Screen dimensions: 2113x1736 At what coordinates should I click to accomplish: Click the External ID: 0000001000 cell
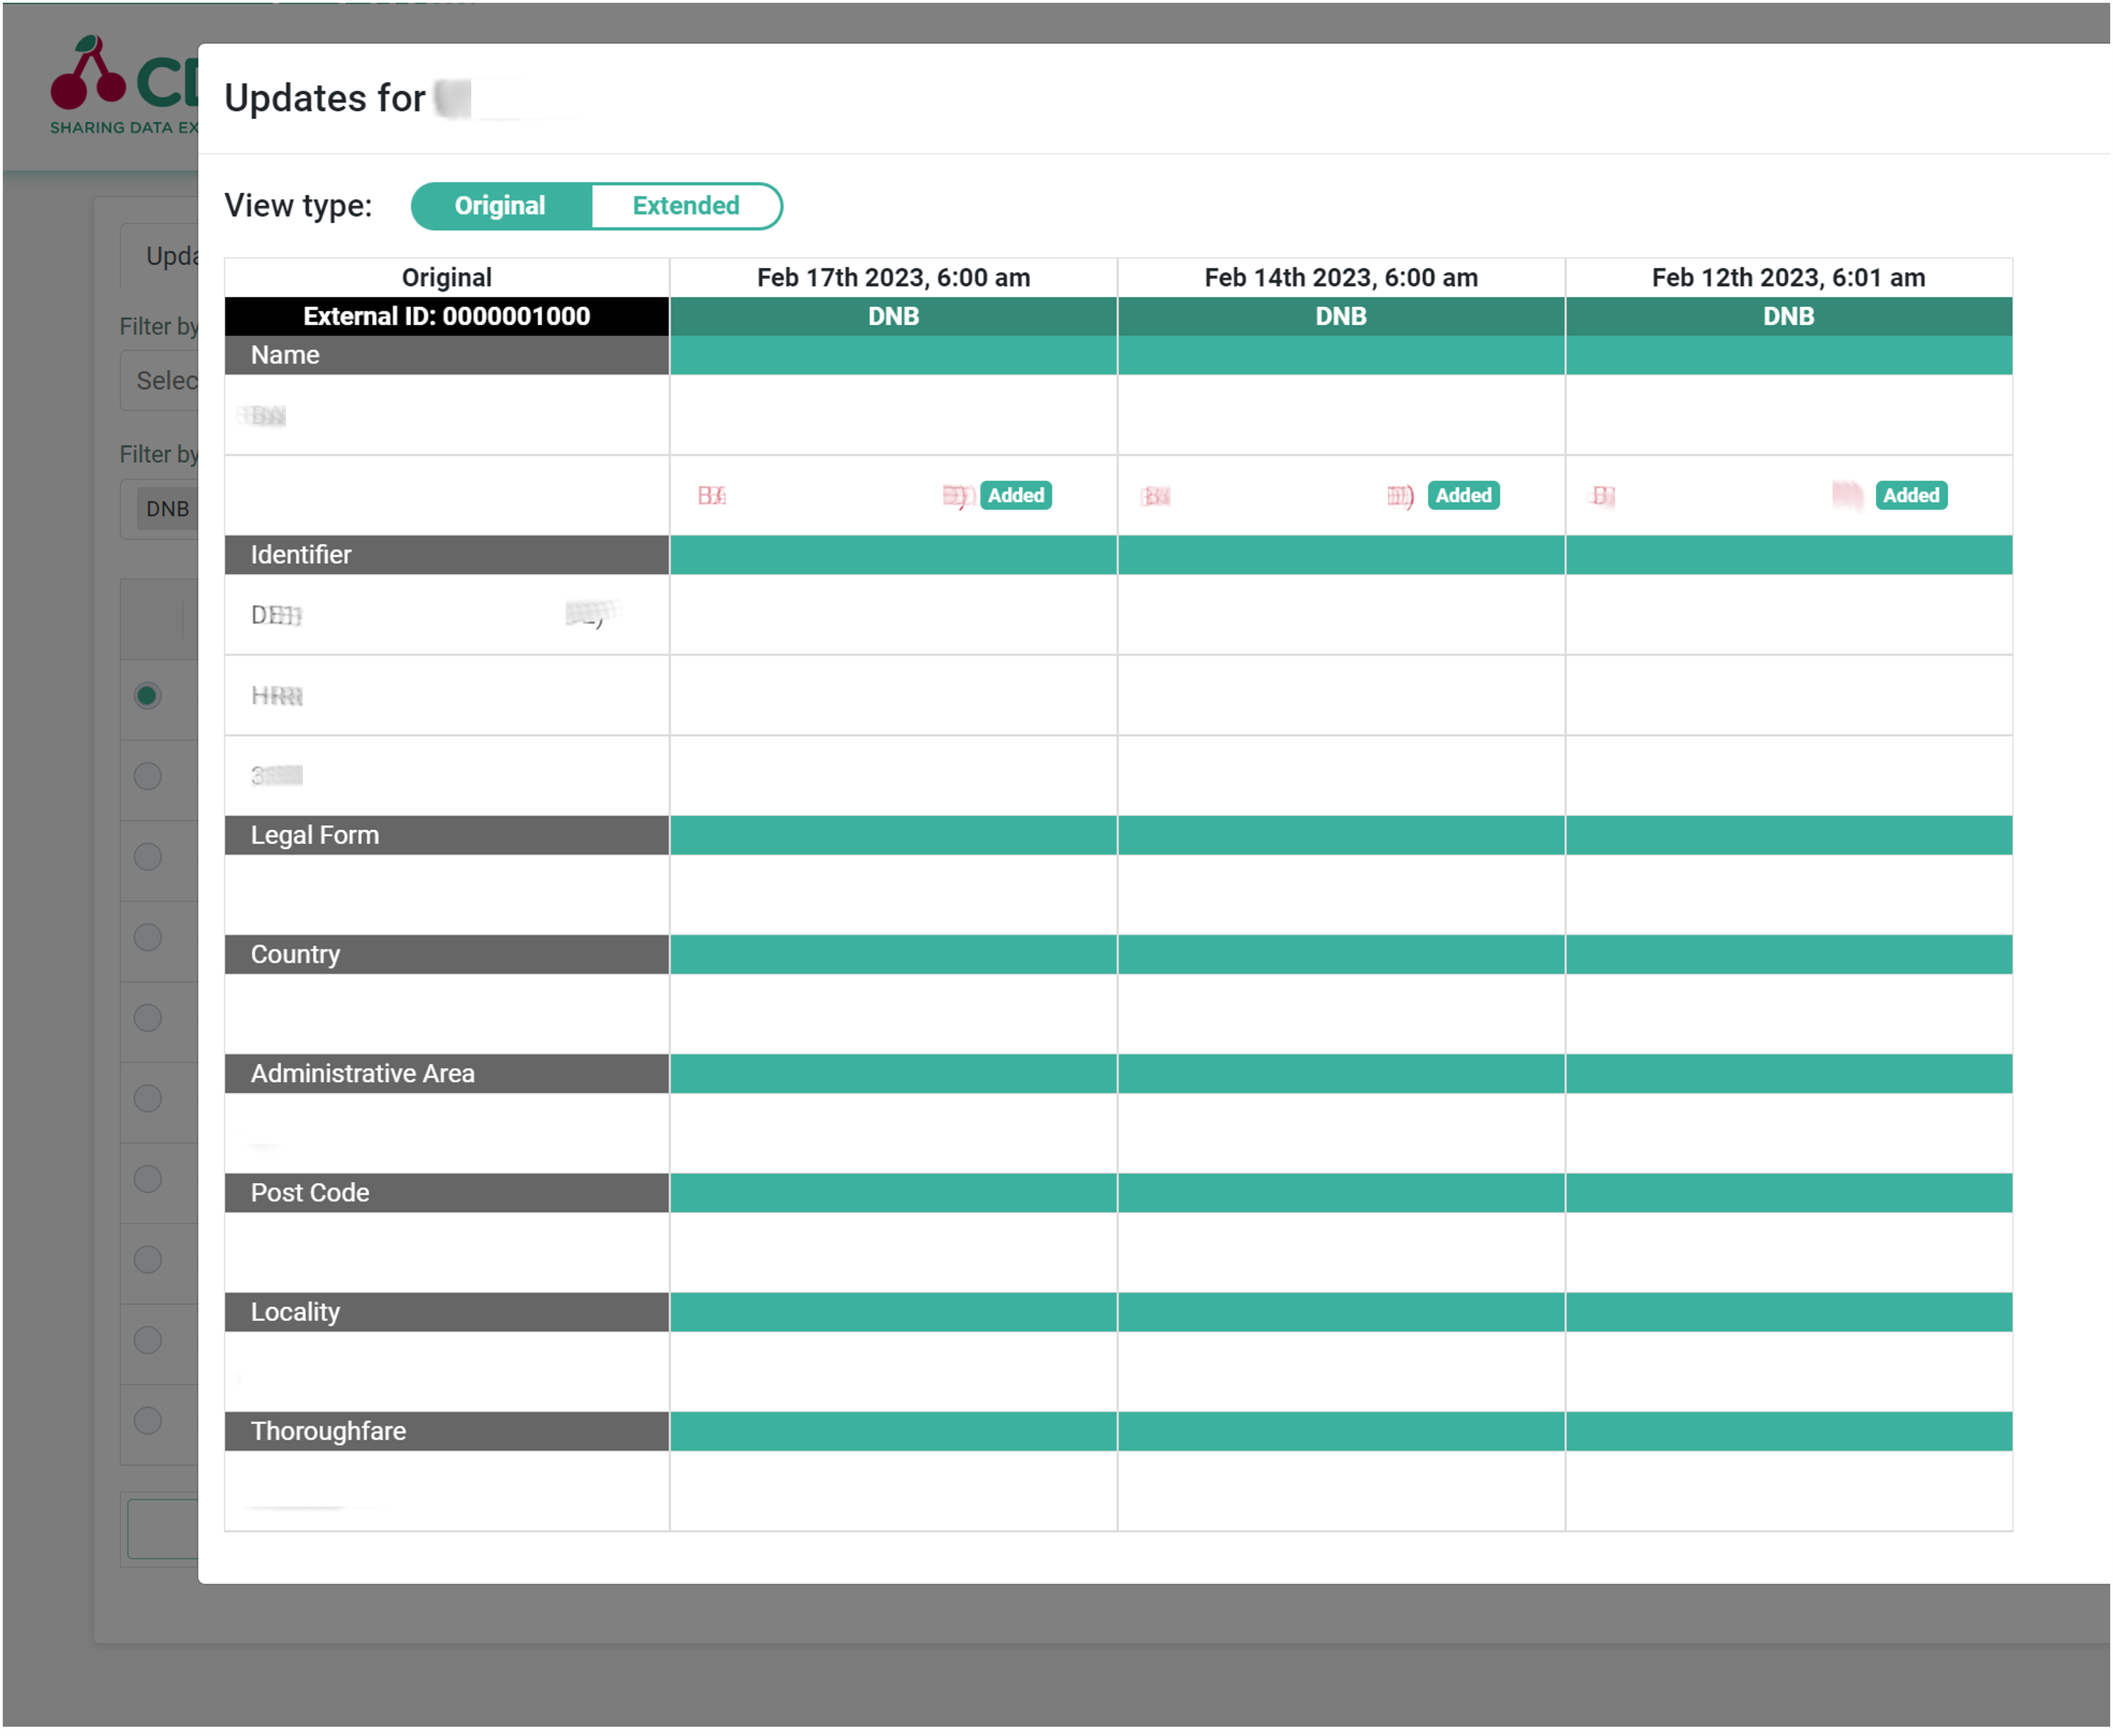pos(447,317)
